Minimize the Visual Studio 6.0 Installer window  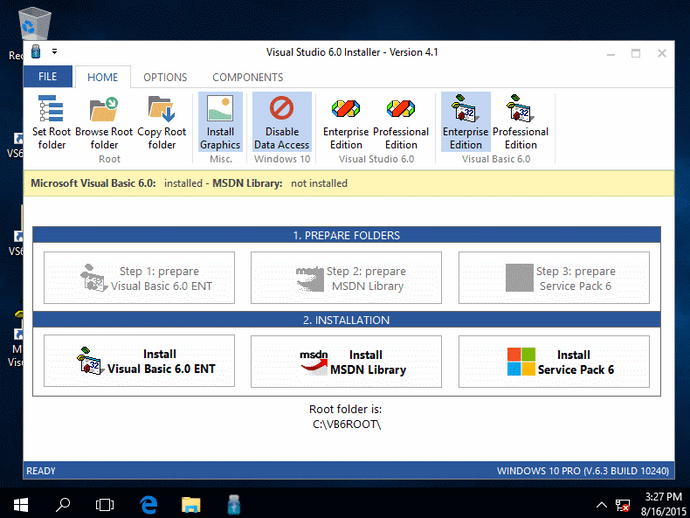[611, 54]
